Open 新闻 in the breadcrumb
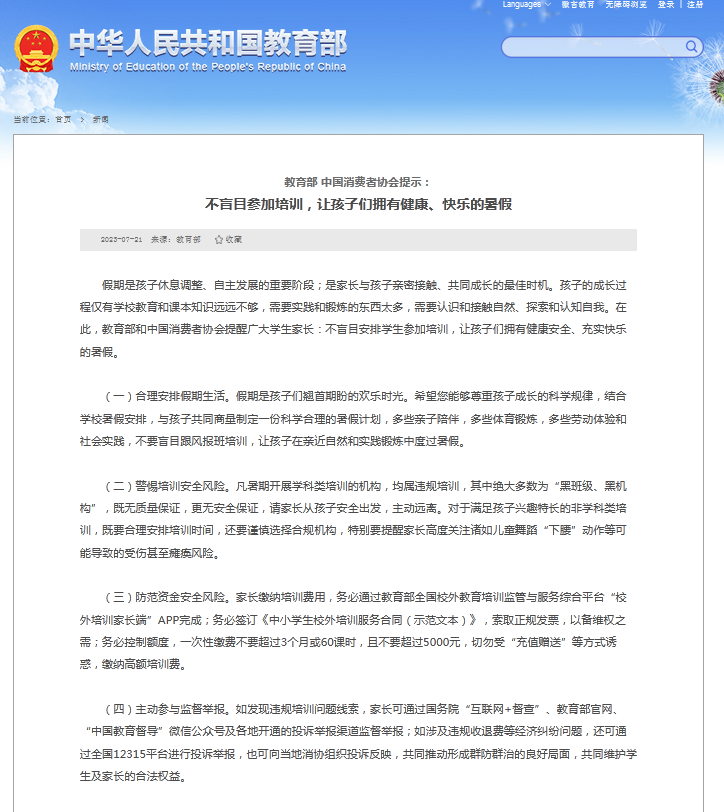The image size is (724, 812). (x=100, y=119)
